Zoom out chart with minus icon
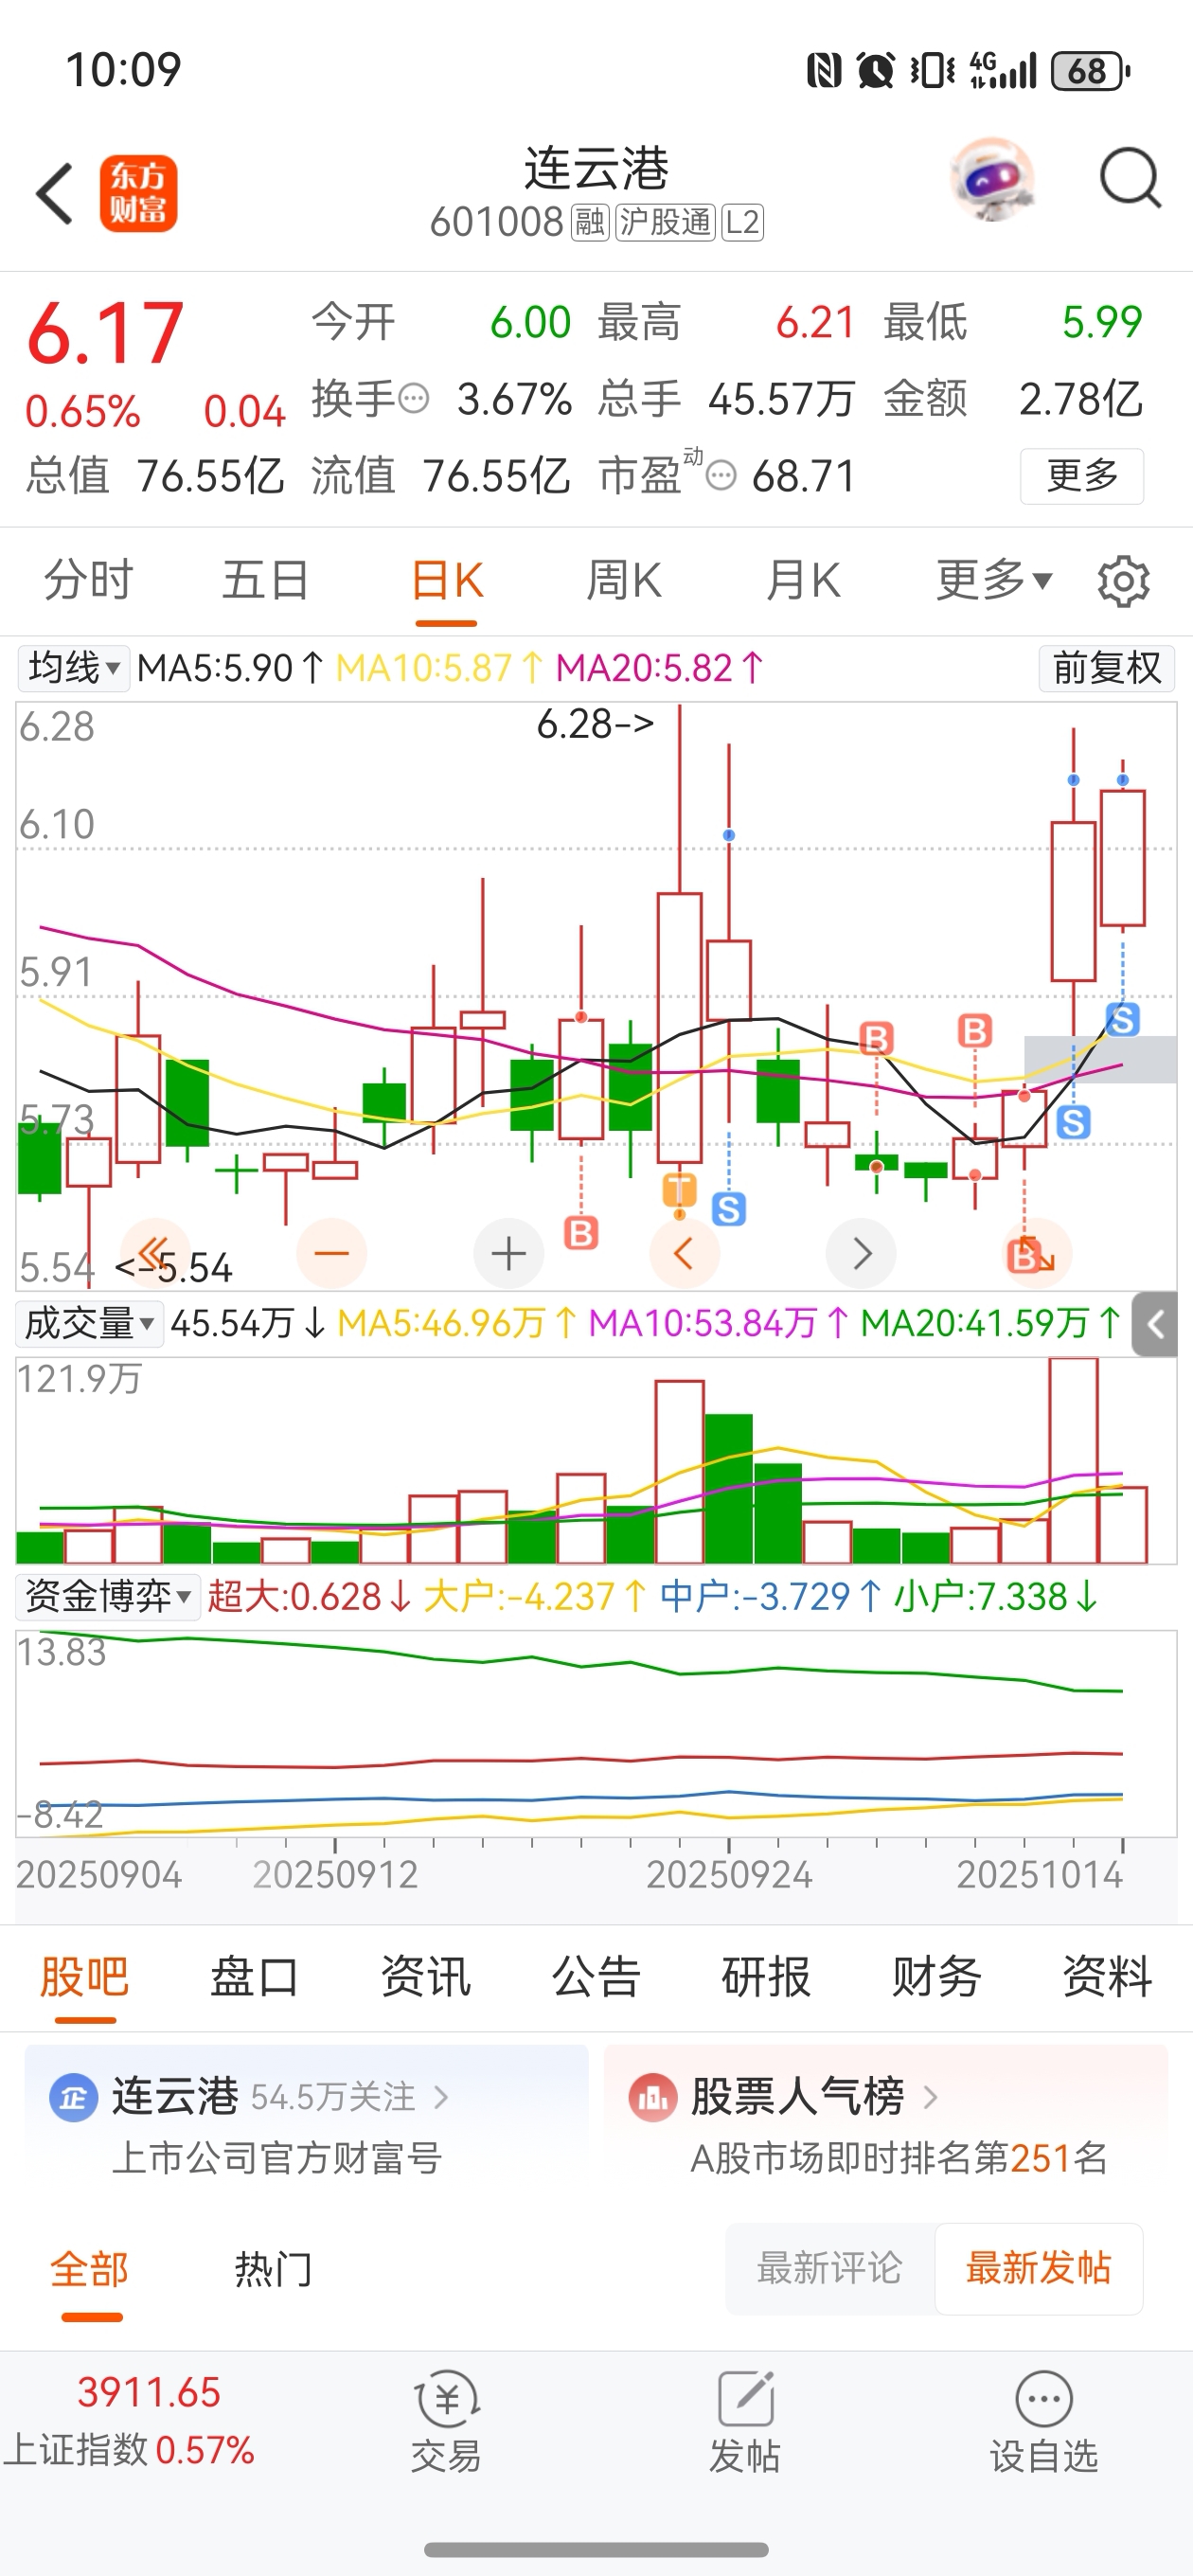Viewport: 1193px width, 2576px height. (x=332, y=1253)
